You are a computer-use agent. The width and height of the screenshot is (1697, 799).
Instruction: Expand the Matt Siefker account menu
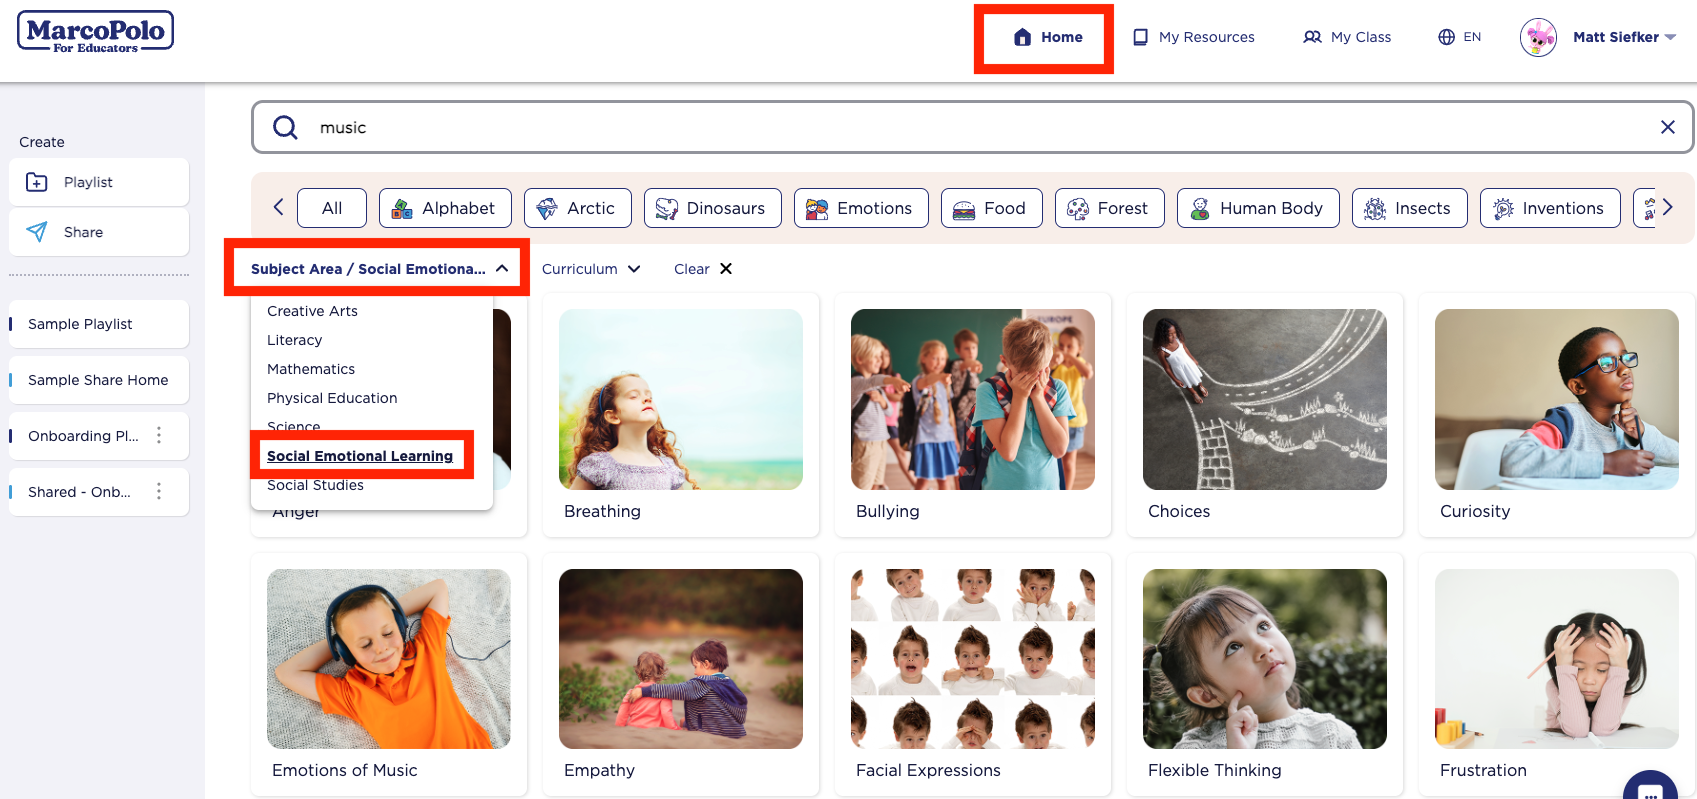(1624, 37)
